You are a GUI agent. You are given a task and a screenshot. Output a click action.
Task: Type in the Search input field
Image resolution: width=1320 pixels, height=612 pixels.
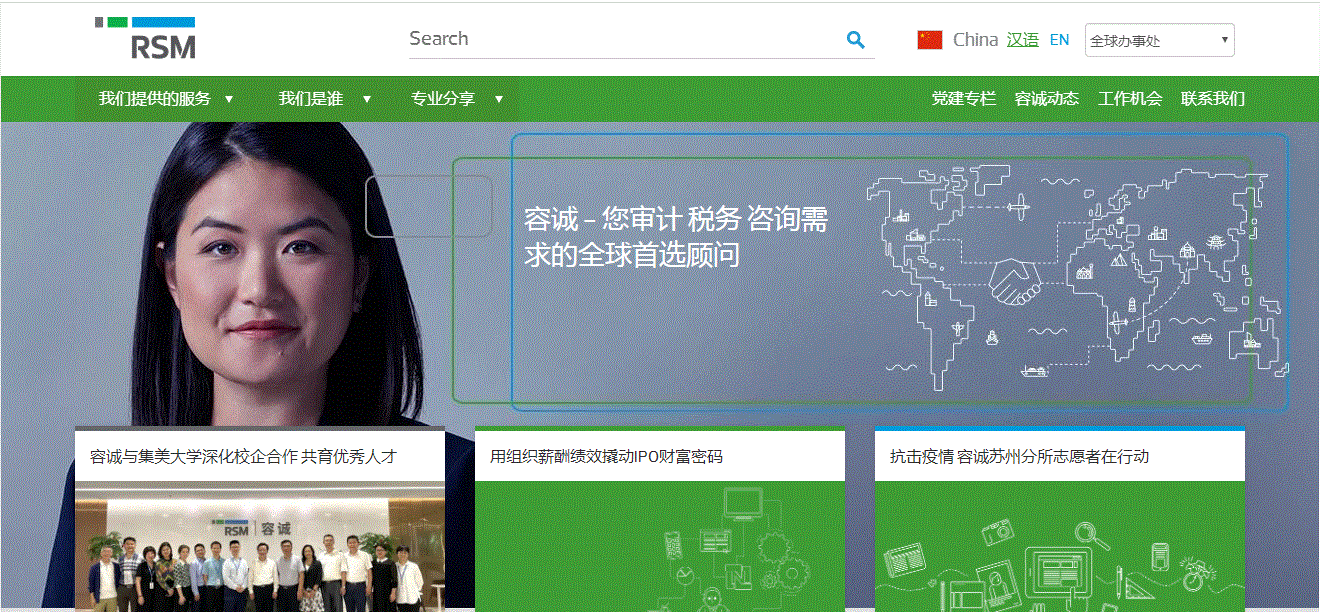(x=620, y=39)
